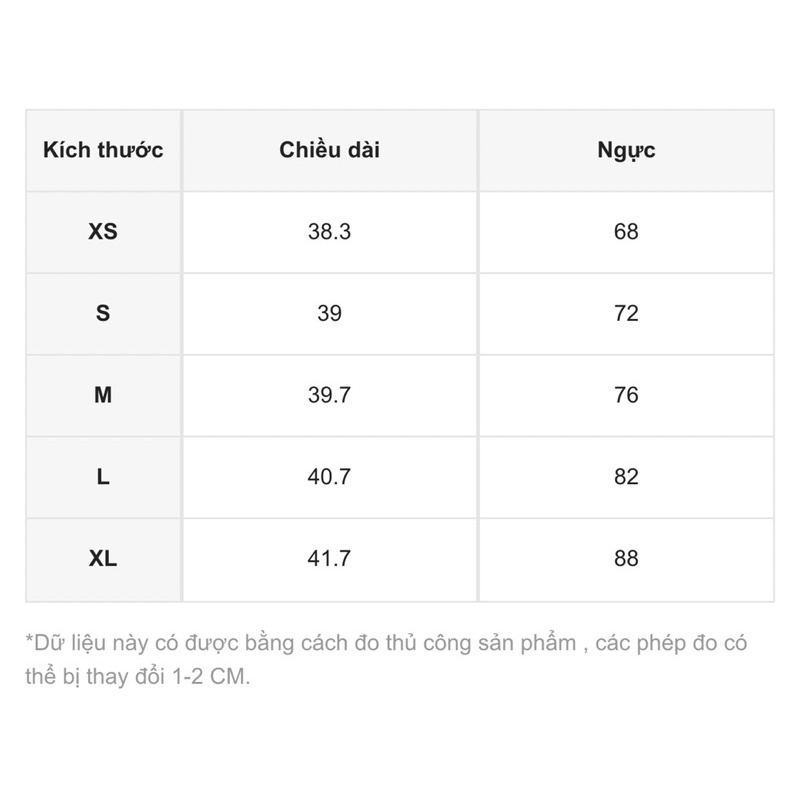The width and height of the screenshot is (800, 800).
Task: Select the XL size row label
Action: (103, 559)
